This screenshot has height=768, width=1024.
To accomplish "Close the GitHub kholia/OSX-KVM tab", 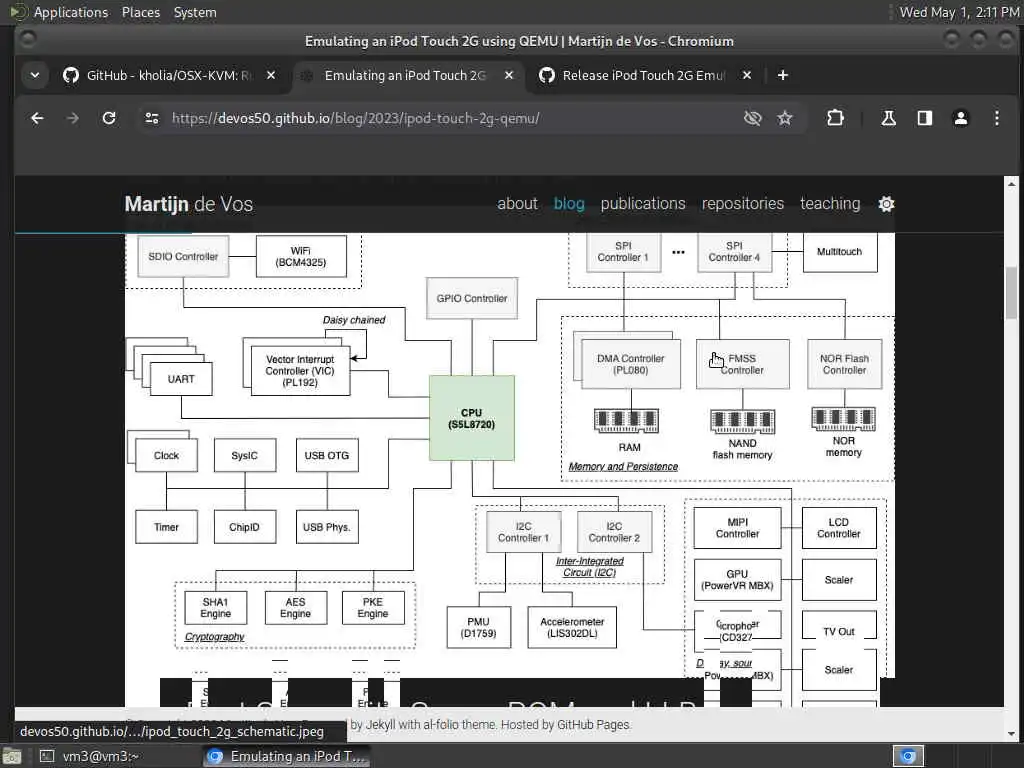I will point(271,75).
